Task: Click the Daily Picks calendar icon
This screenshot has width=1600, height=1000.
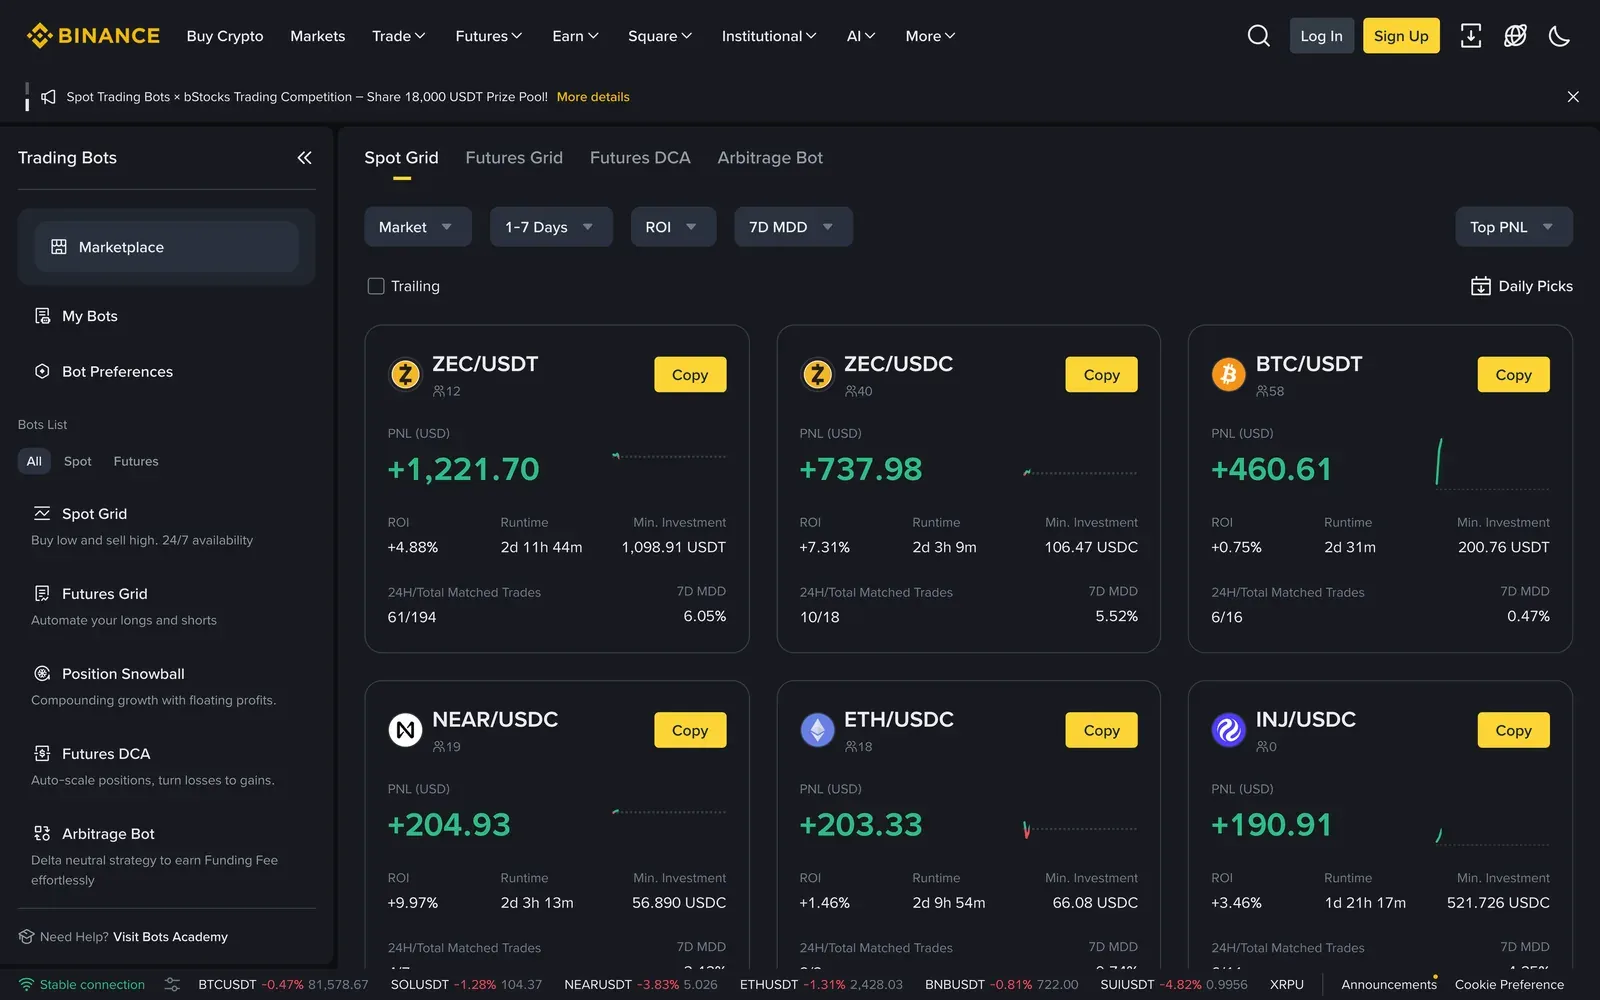Action: pyautogui.click(x=1481, y=286)
